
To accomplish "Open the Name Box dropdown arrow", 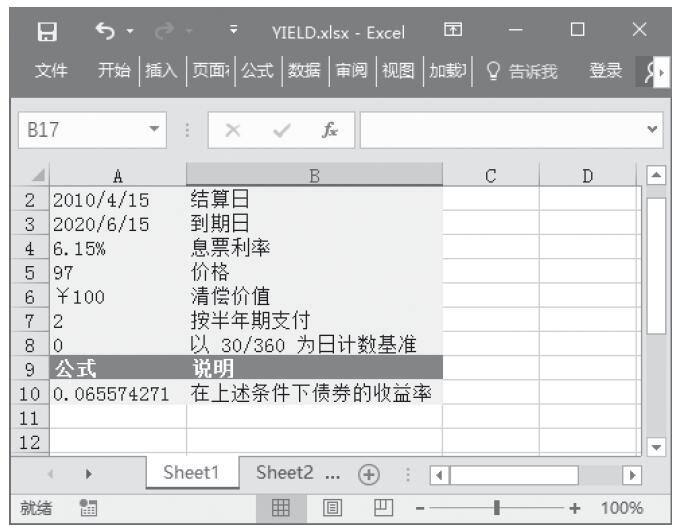I will (x=153, y=130).
